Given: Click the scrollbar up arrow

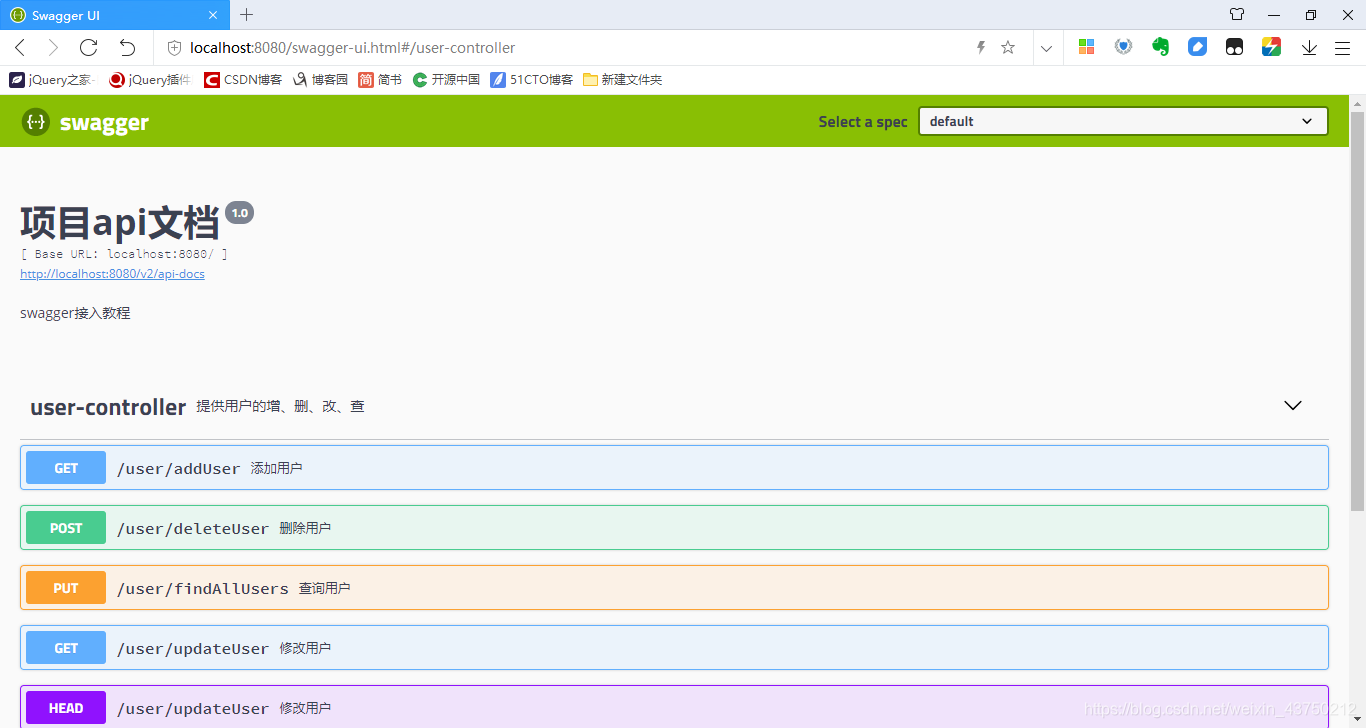Looking at the screenshot, I should [x=1357, y=103].
